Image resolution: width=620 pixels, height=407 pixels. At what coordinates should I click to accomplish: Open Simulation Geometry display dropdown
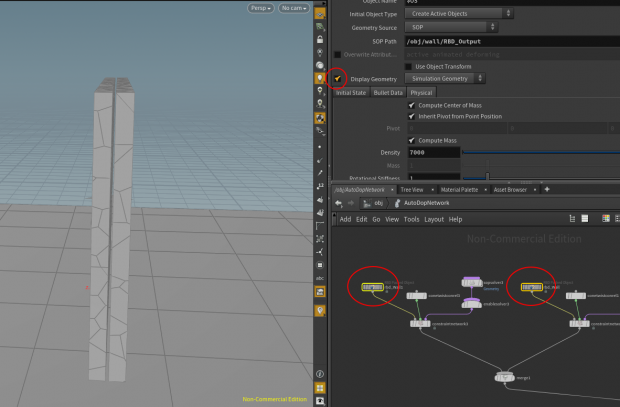click(445, 78)
